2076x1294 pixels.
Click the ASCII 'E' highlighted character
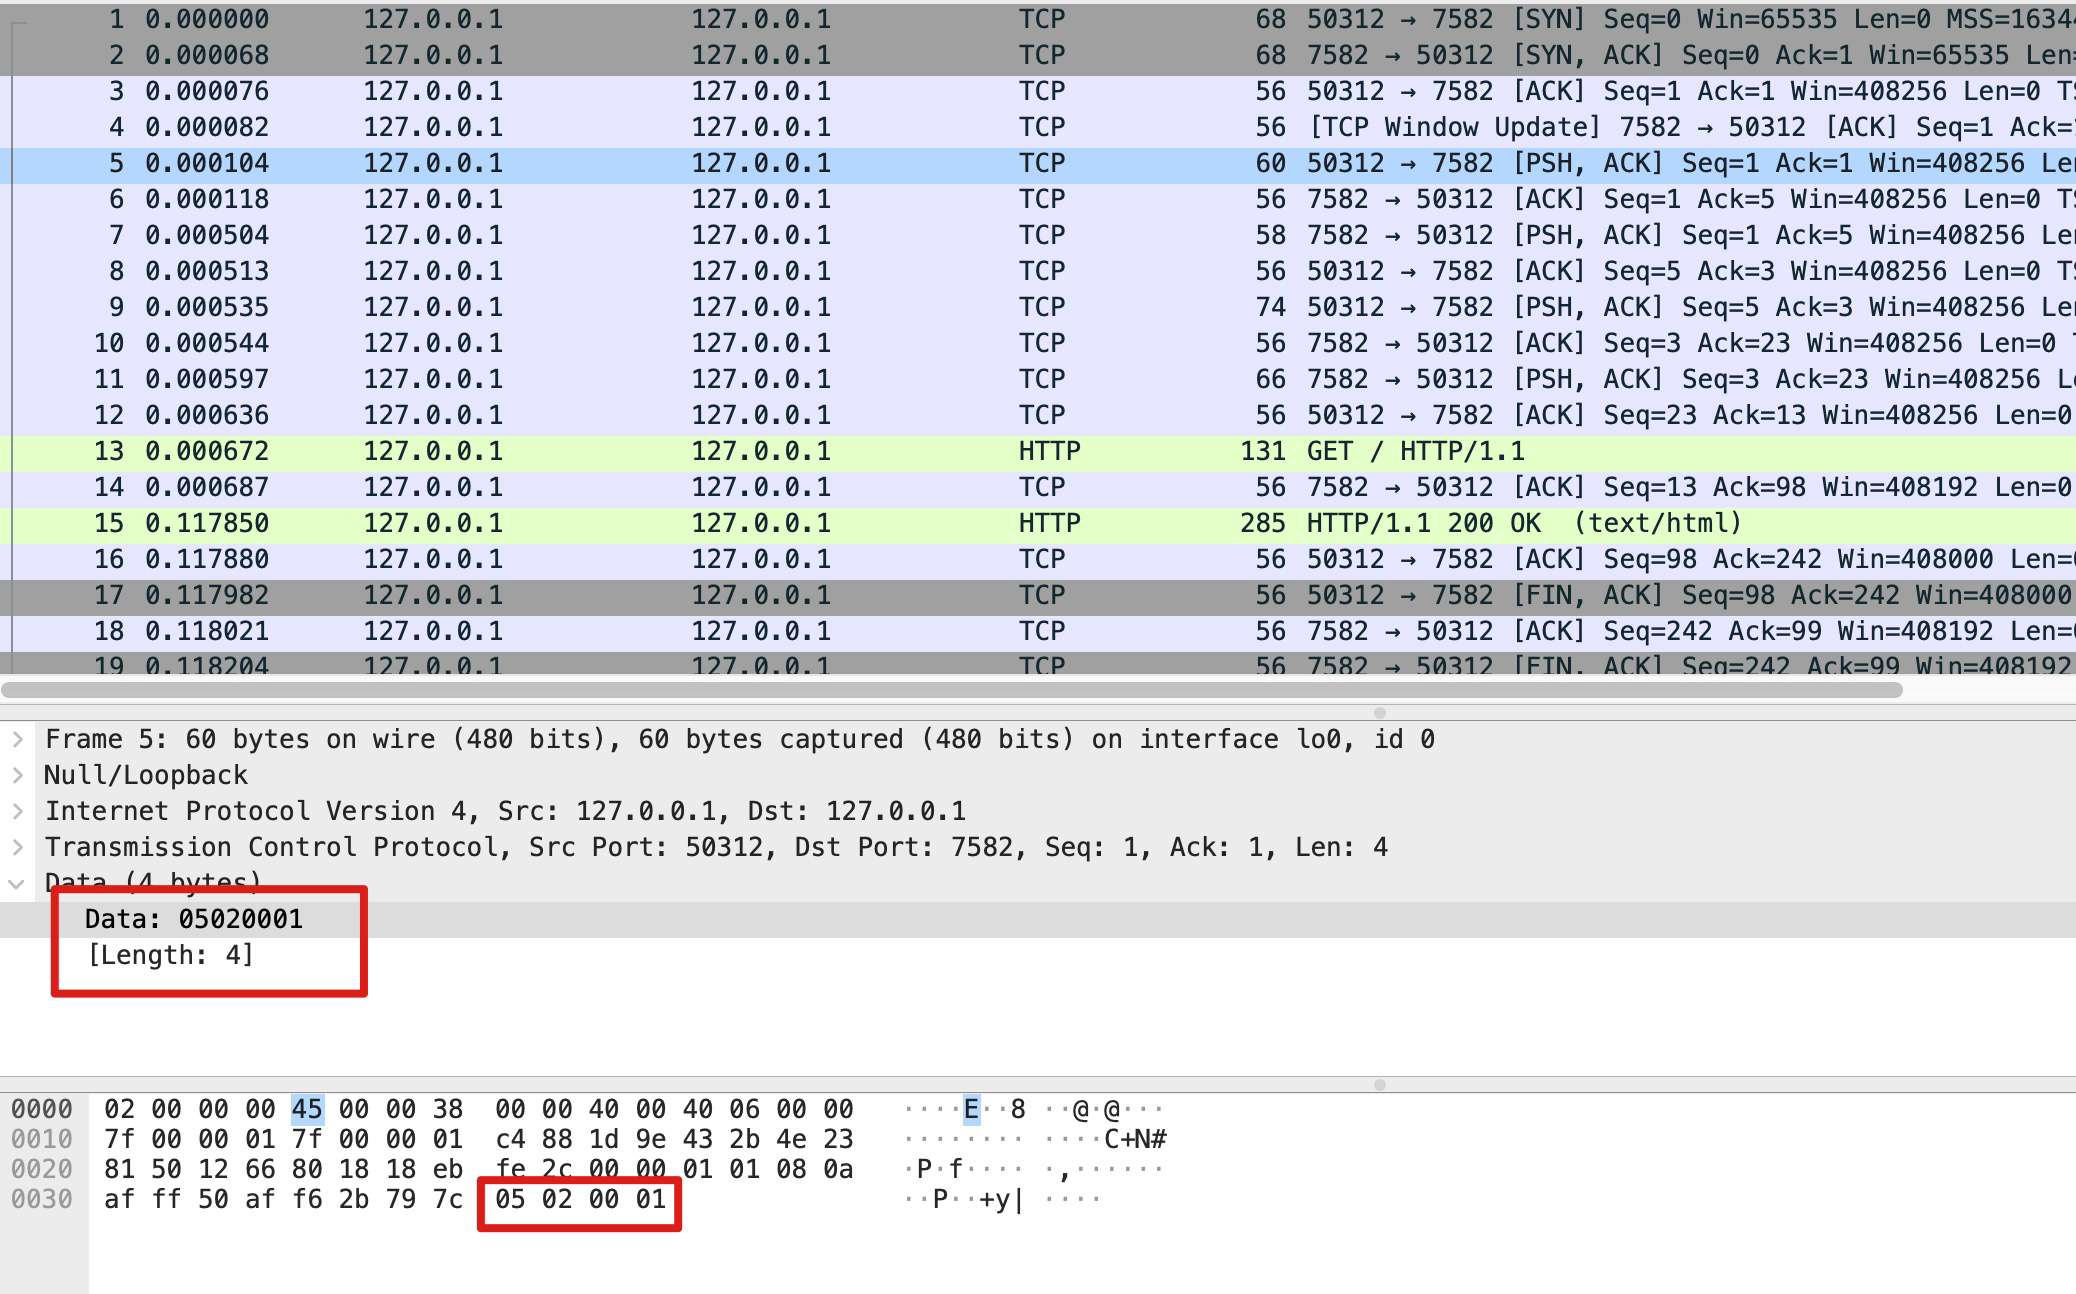[971, 1110]
